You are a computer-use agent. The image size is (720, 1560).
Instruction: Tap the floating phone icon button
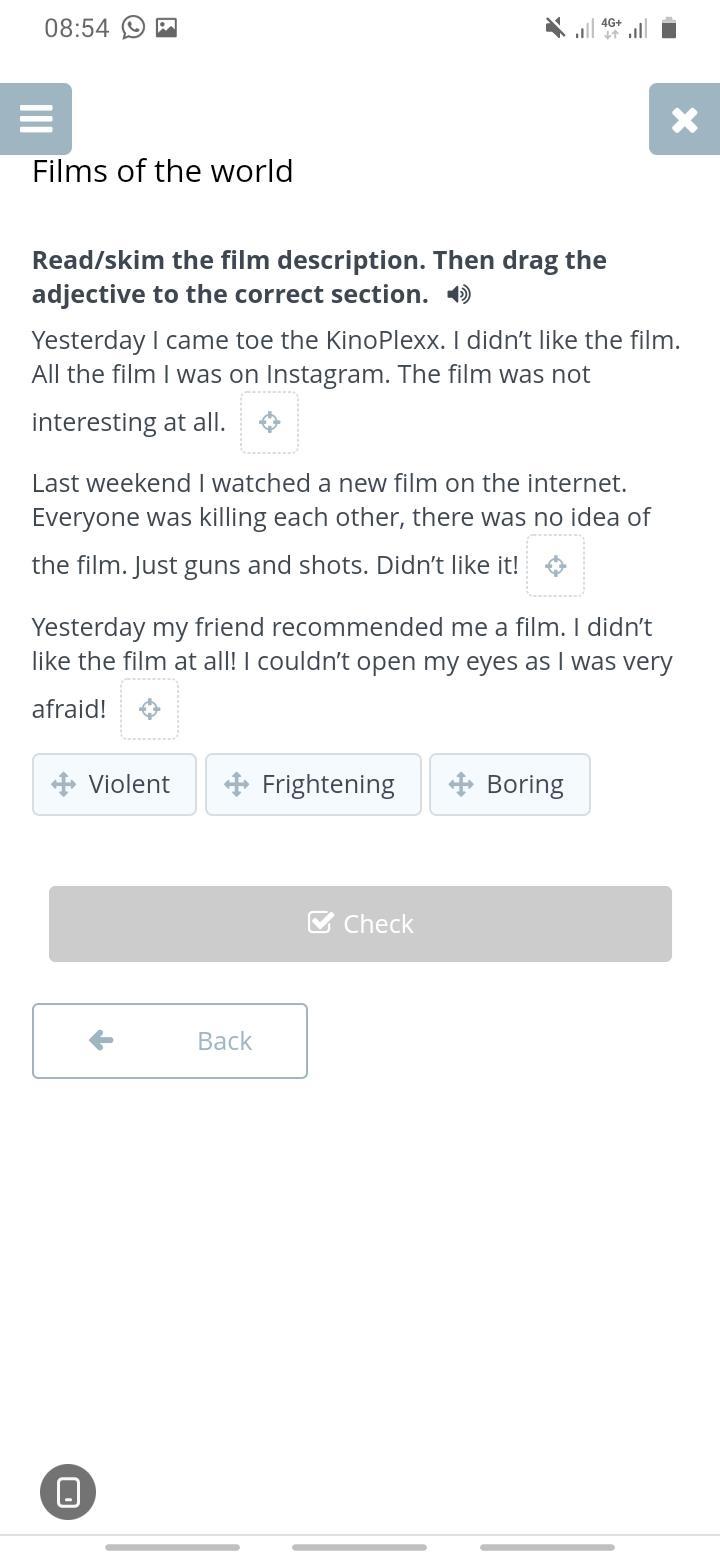(68, 1492)
